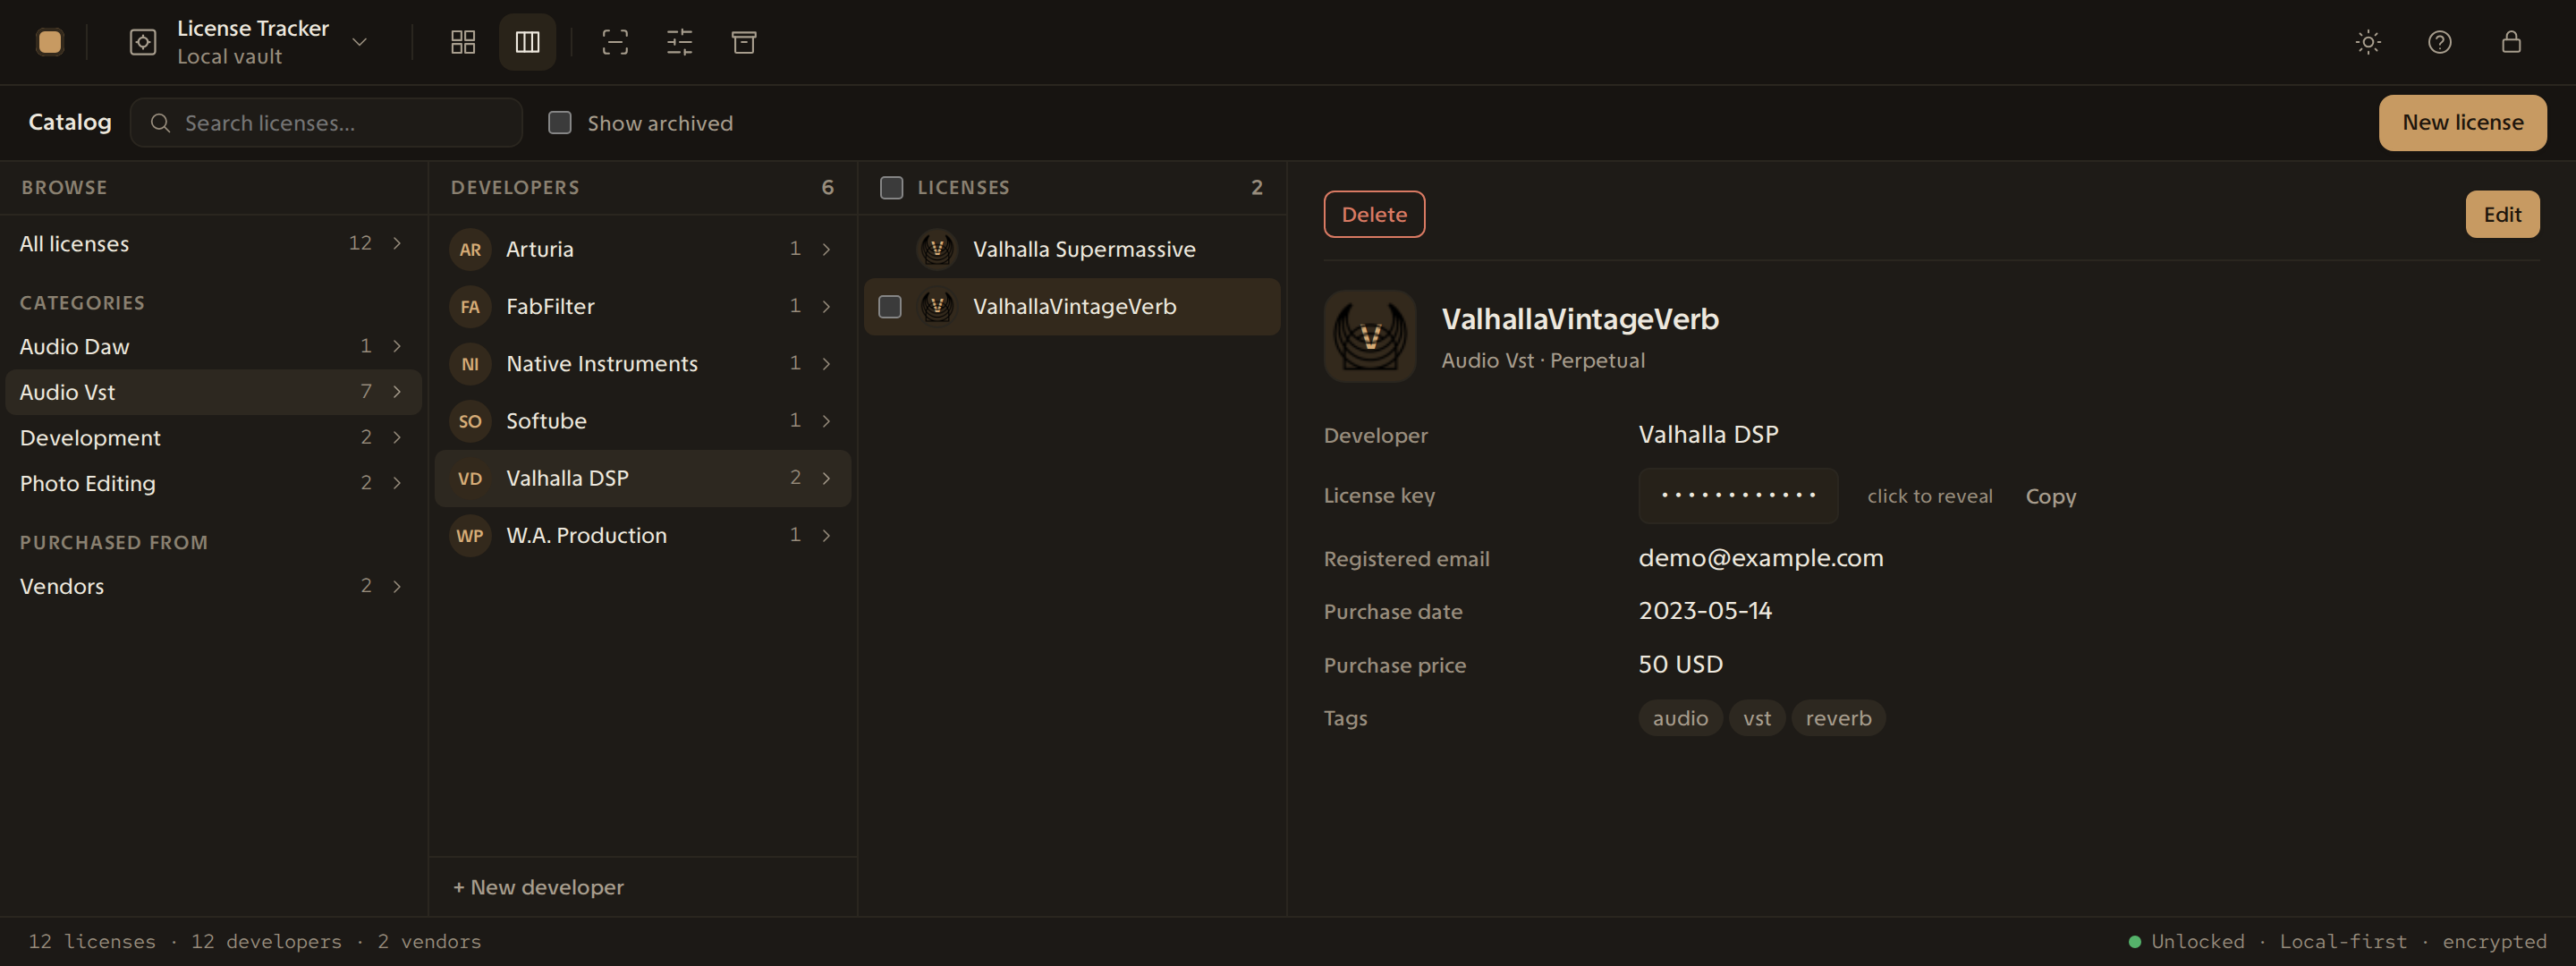Enable the Show archived checkbox
Viewport: 2576px width, 966px height.
pyautogui.click(x=560, y=123)
